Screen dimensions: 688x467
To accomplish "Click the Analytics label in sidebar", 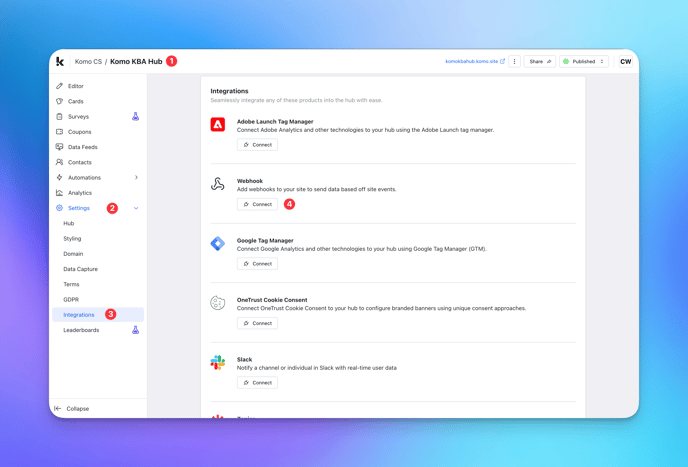I will (x=80, y=193).
